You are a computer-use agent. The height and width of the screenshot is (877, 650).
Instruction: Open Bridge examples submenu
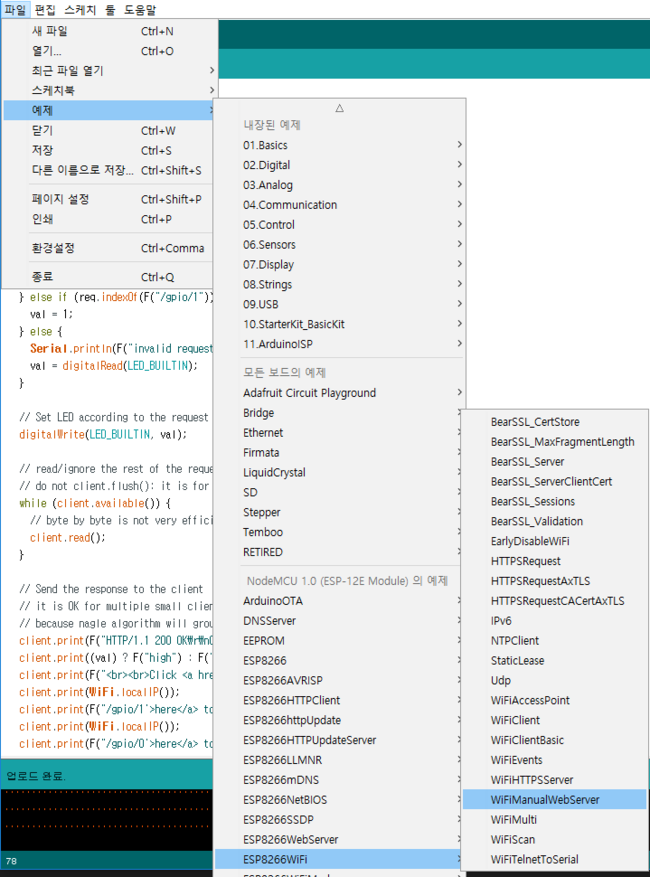click(x=340, y=413)
